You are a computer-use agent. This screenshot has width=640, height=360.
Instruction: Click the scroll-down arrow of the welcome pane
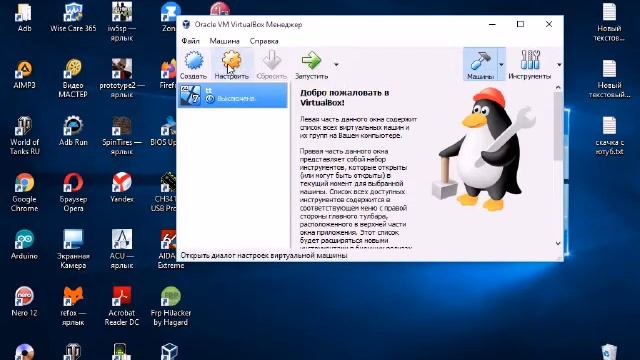tap(558, 243)
